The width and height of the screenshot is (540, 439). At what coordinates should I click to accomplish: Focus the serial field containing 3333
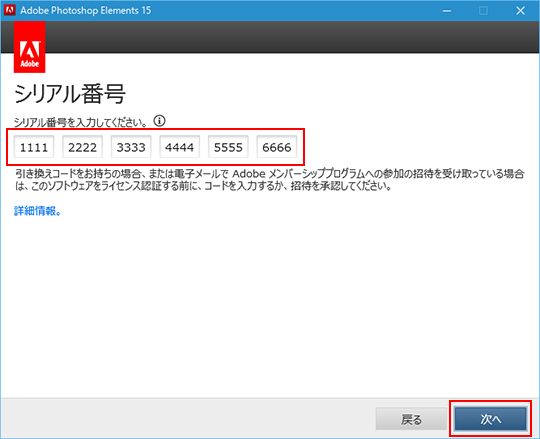click(x=131, y=147)
